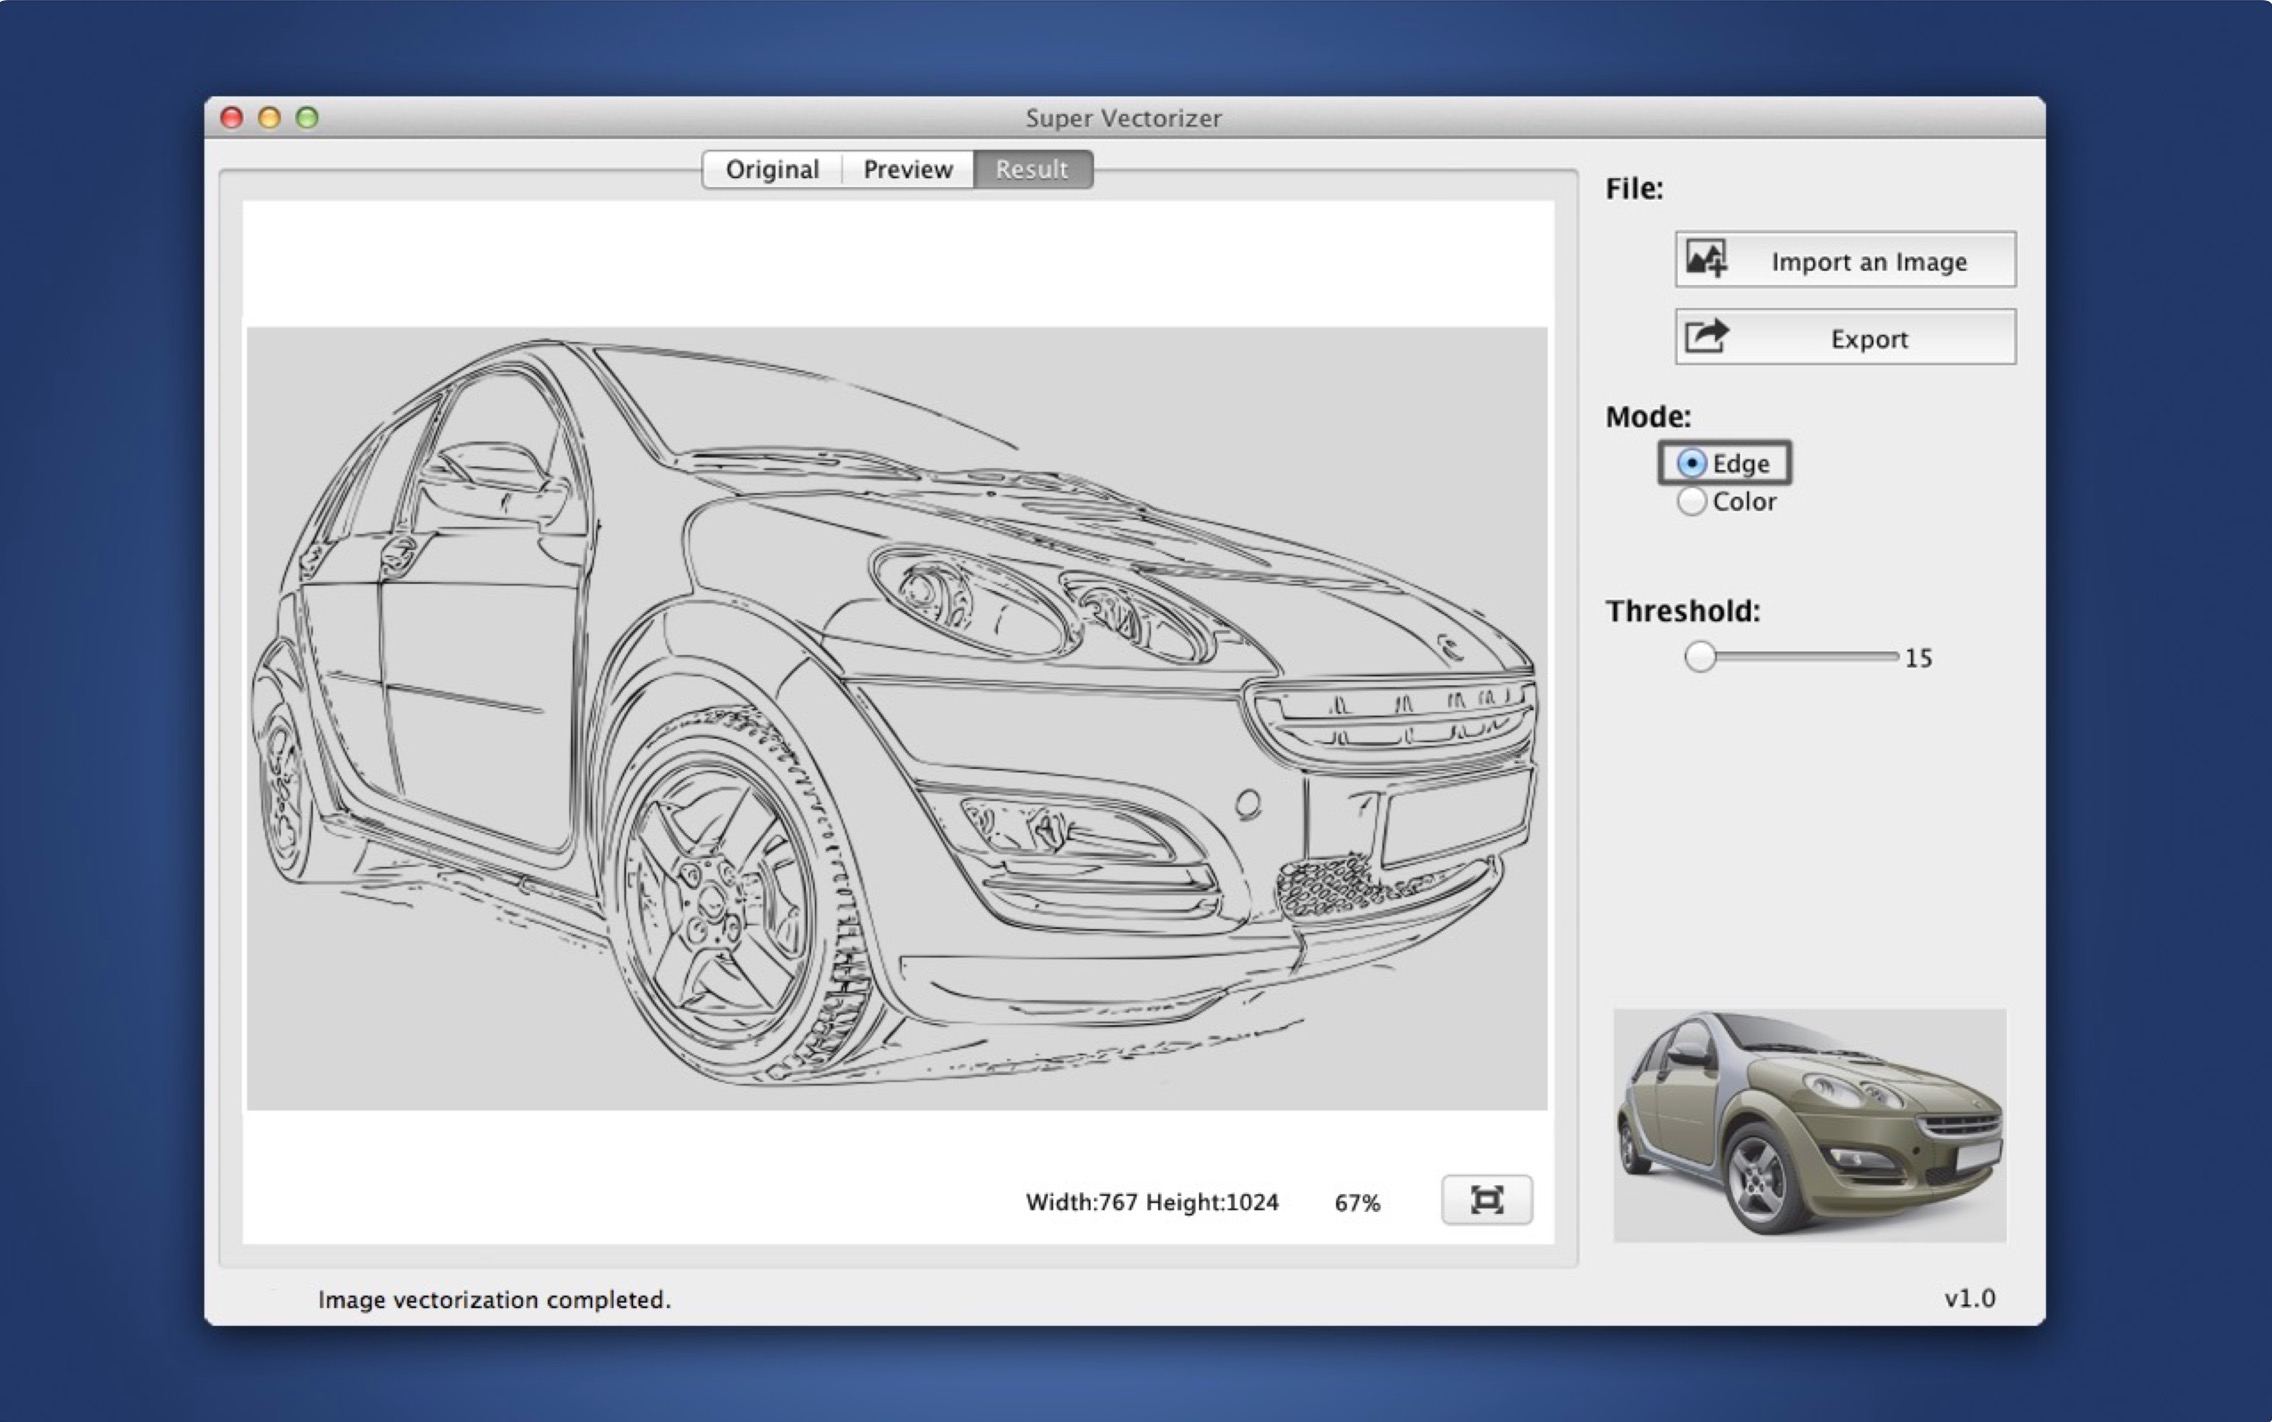Click the 67% zoom level readout
Image resolution: width=2272 pixels, height=1422 pixels.
point(1357,1202)
